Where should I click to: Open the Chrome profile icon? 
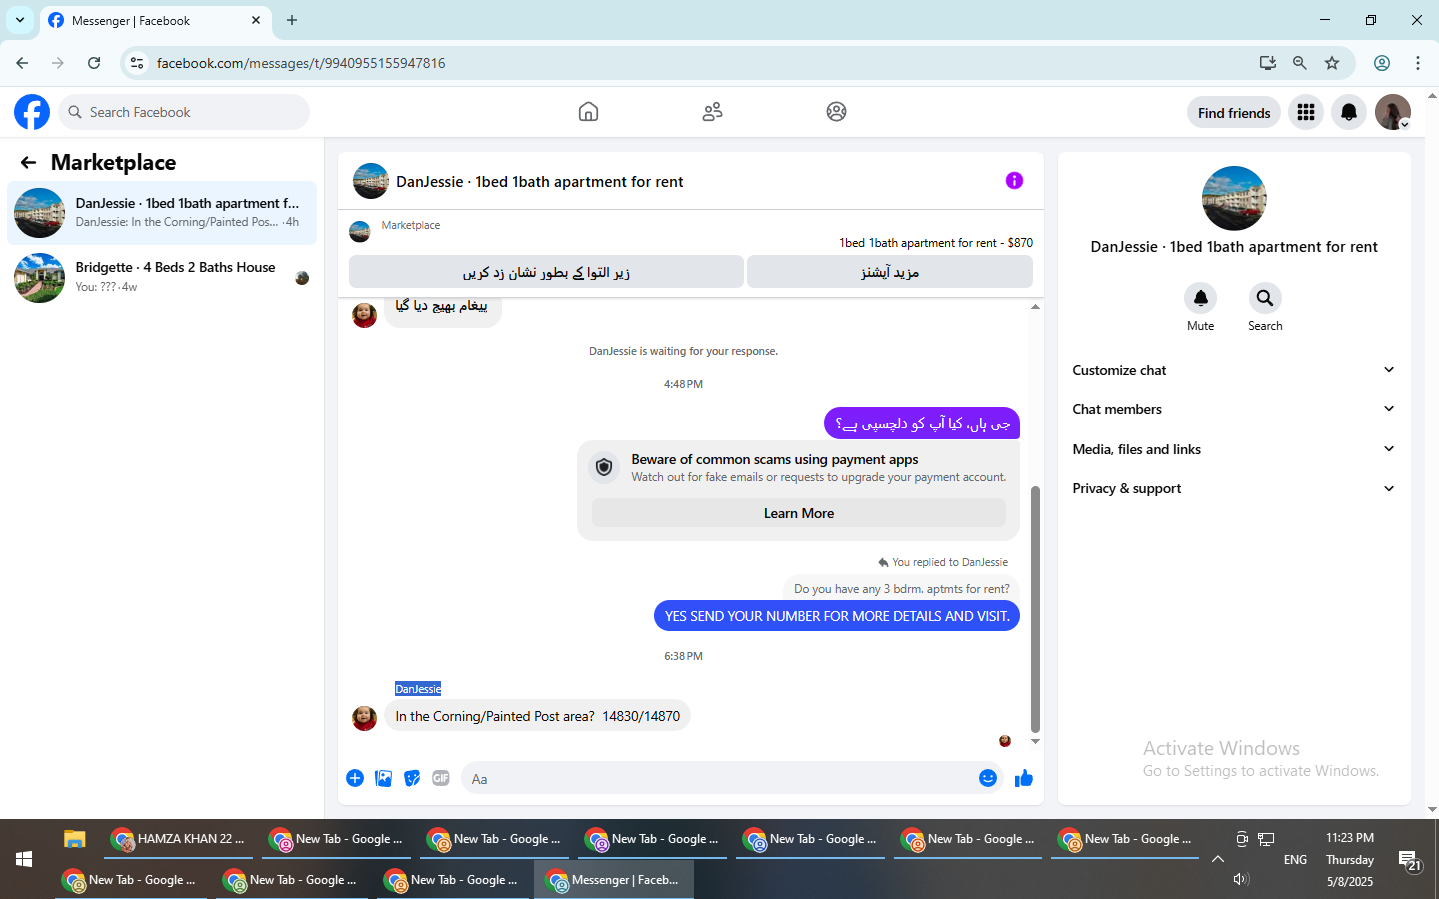(x=1382, y=63)
